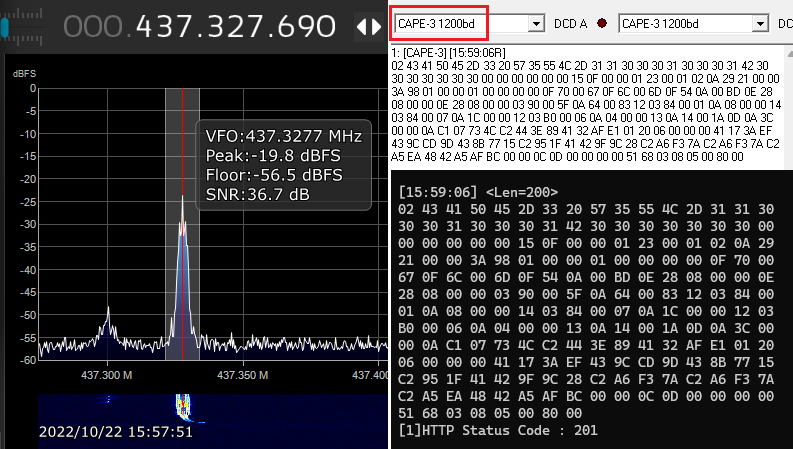The width and height of the screenshot is (793, 449).
Task: Click the SNR:36.7 dB reading
Action: pyautogui.click(x=257, y=195)
